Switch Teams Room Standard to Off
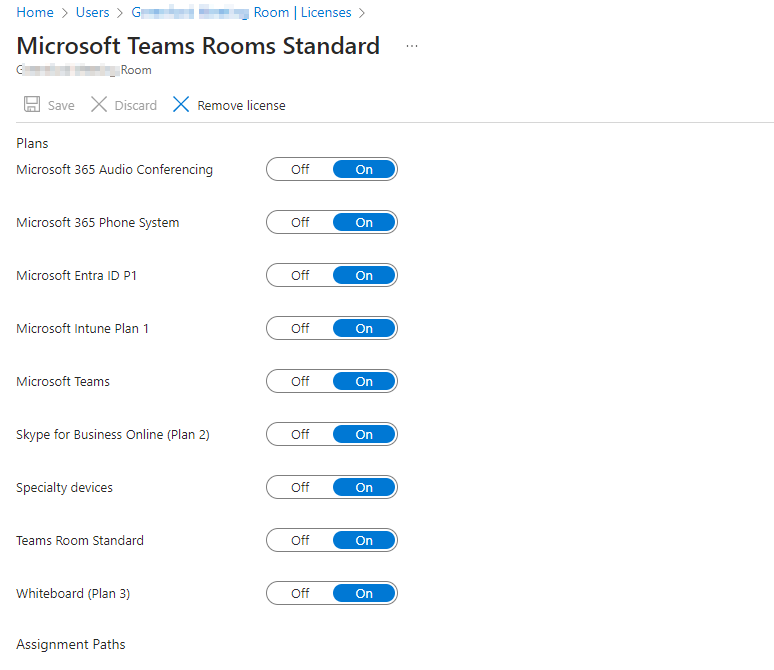Screen dimensions: 774x670 tap(300, 540)
